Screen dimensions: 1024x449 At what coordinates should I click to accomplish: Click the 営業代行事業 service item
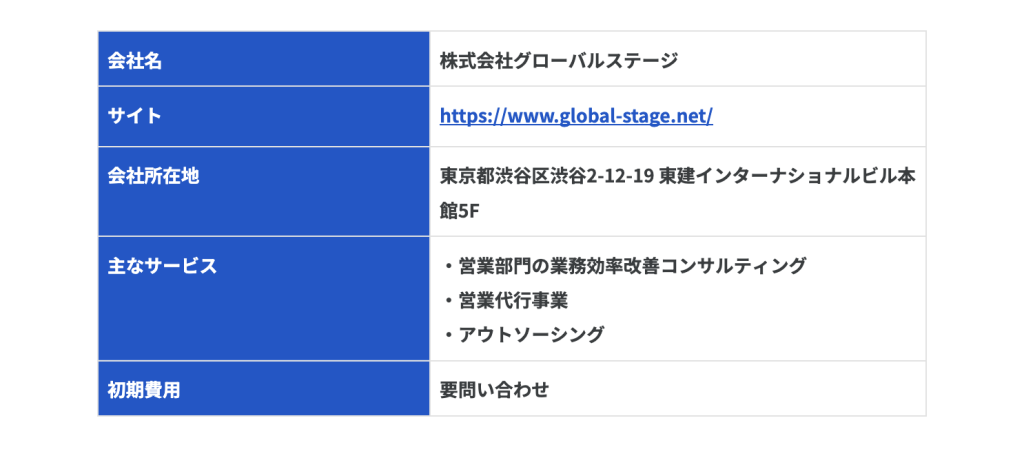coord(513,301)
